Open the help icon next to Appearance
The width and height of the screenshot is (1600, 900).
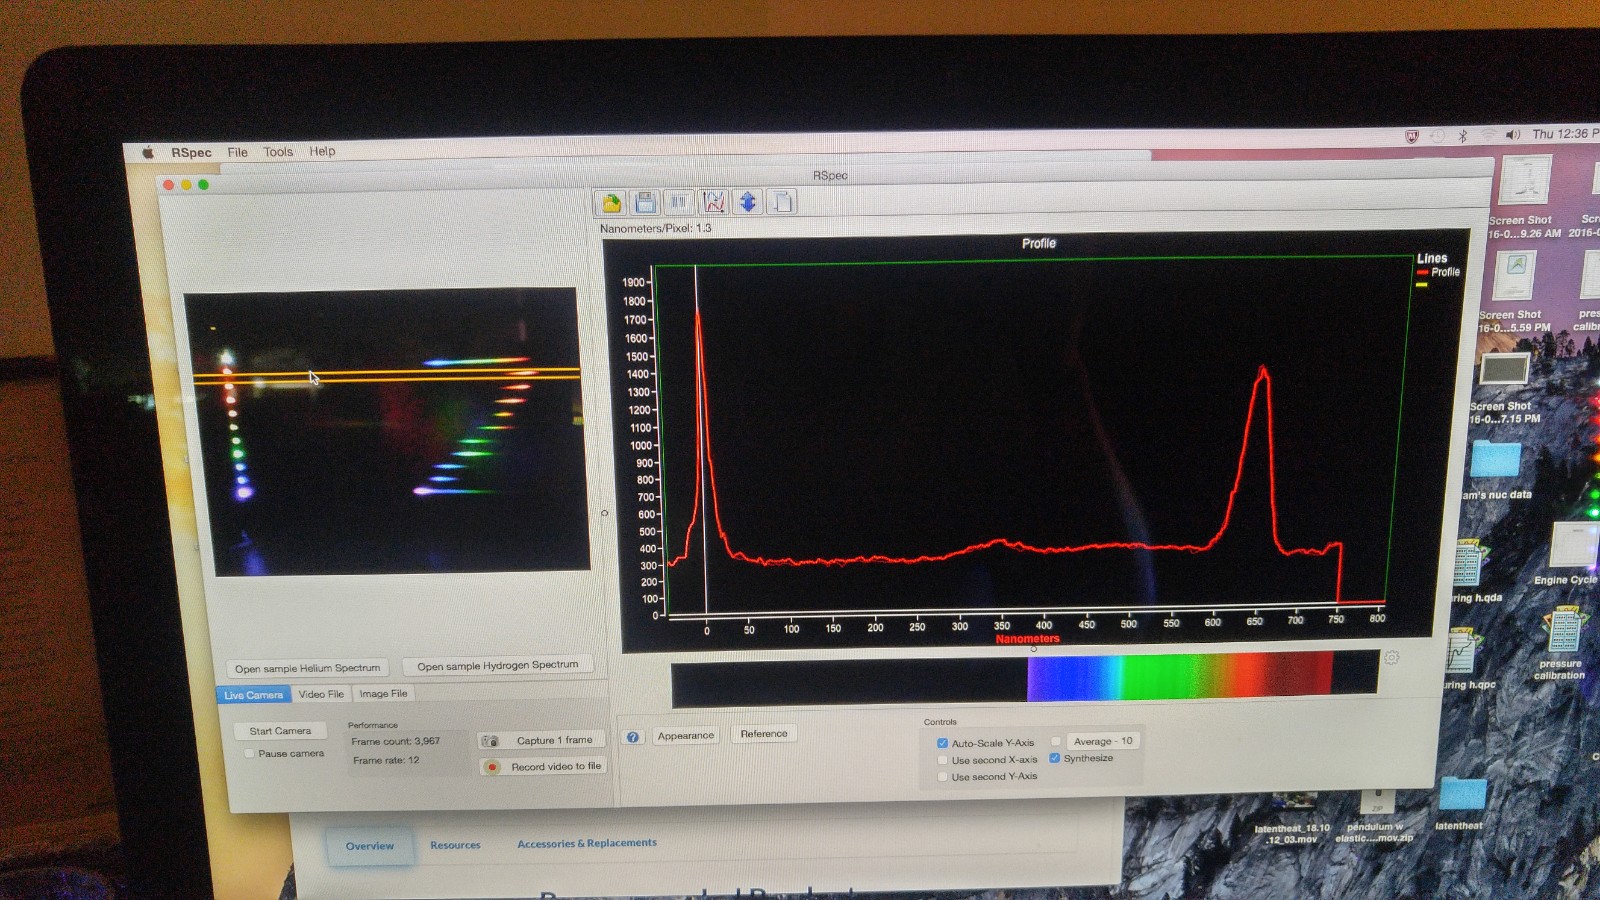pyautogui.click(x=632, y=738)
